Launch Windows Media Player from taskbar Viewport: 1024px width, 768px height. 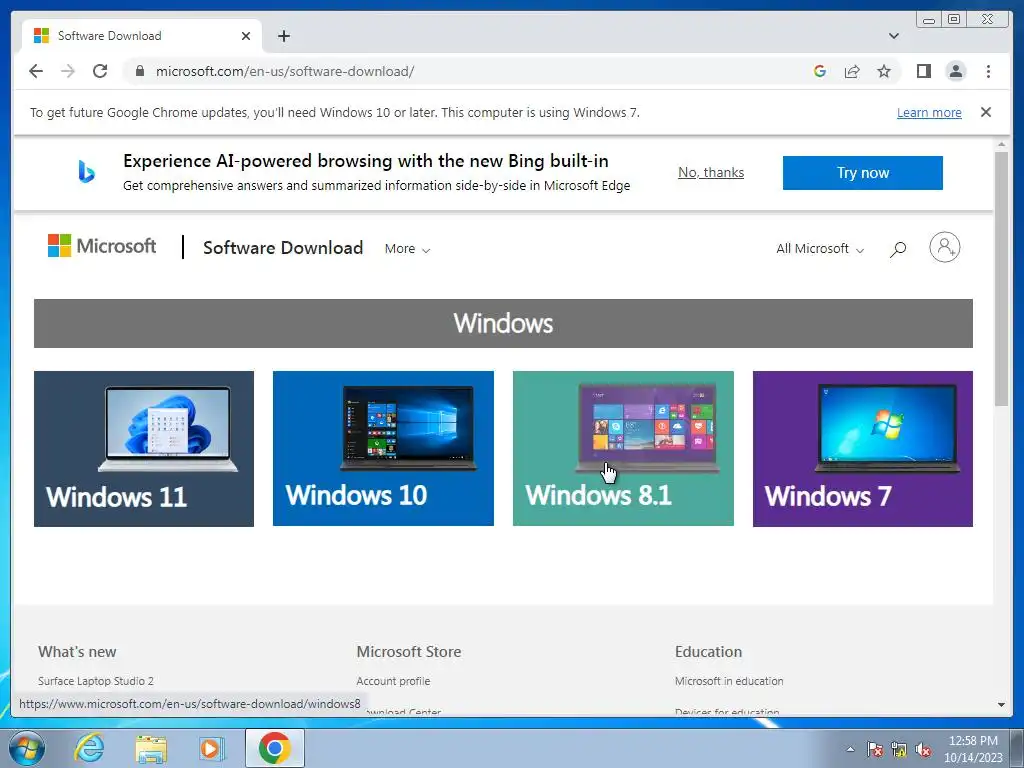click(211, 748)
